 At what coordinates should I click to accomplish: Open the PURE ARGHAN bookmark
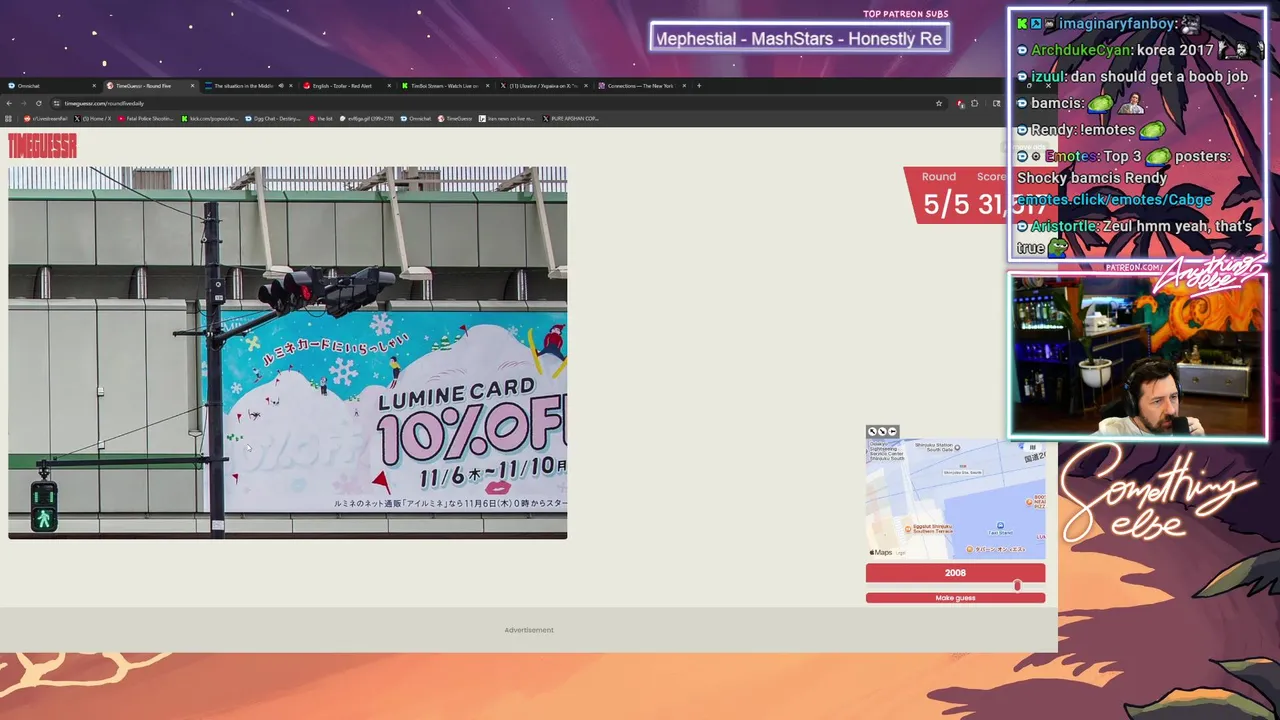tap(570, 119)
